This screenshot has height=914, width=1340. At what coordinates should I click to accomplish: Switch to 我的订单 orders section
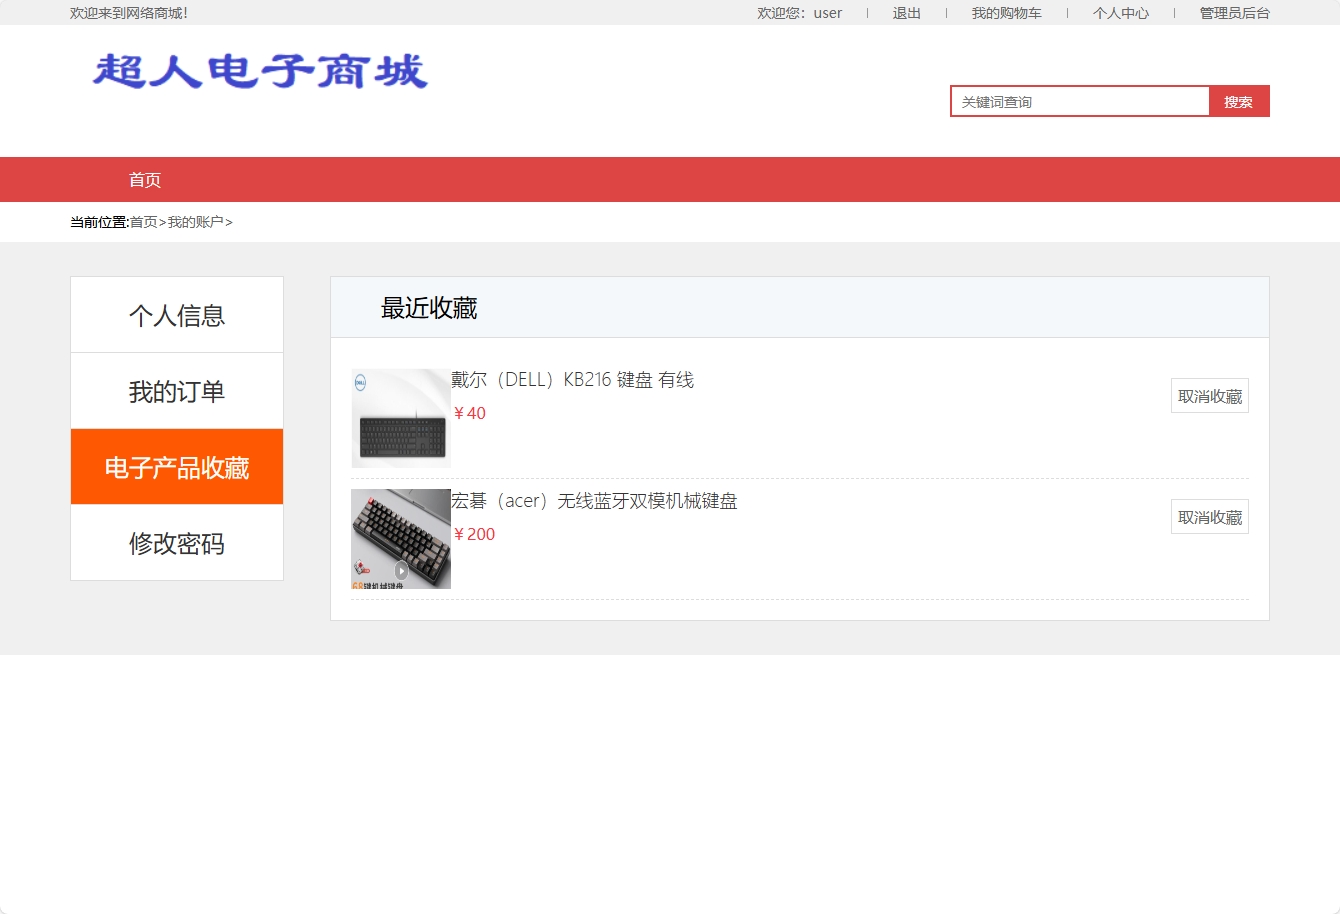(x=177, y=391)
